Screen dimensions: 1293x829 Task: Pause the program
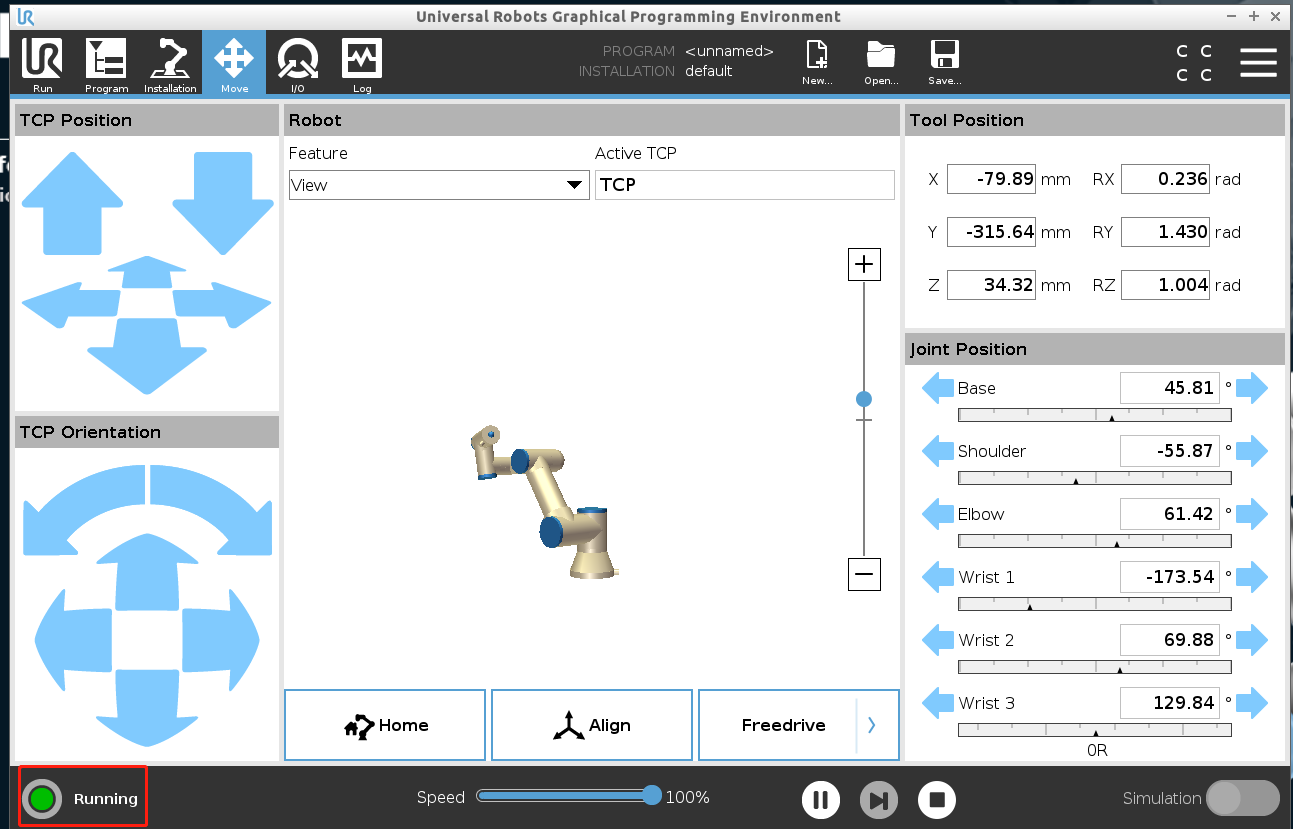click(820, 800)
